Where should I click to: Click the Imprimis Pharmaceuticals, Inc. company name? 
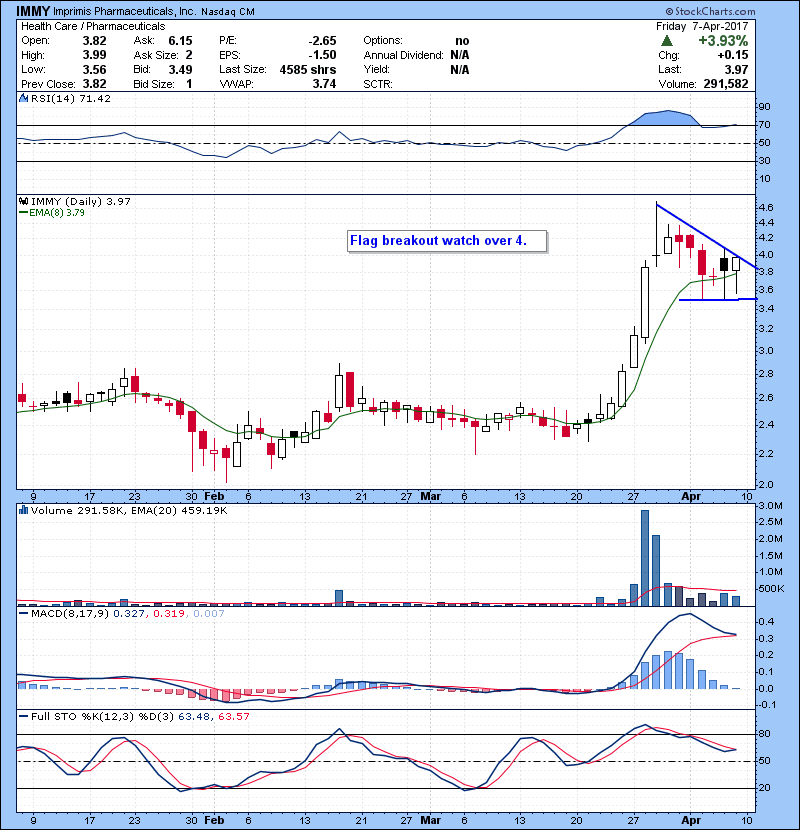click(x=125, y=11)
